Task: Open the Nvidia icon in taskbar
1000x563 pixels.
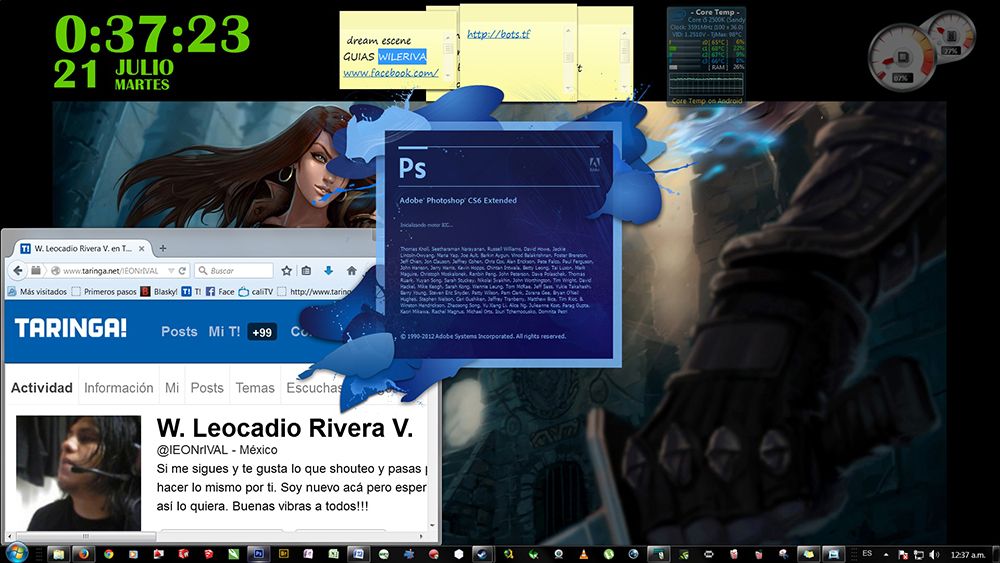Action: pyautogui.click(x=683, y=555)
